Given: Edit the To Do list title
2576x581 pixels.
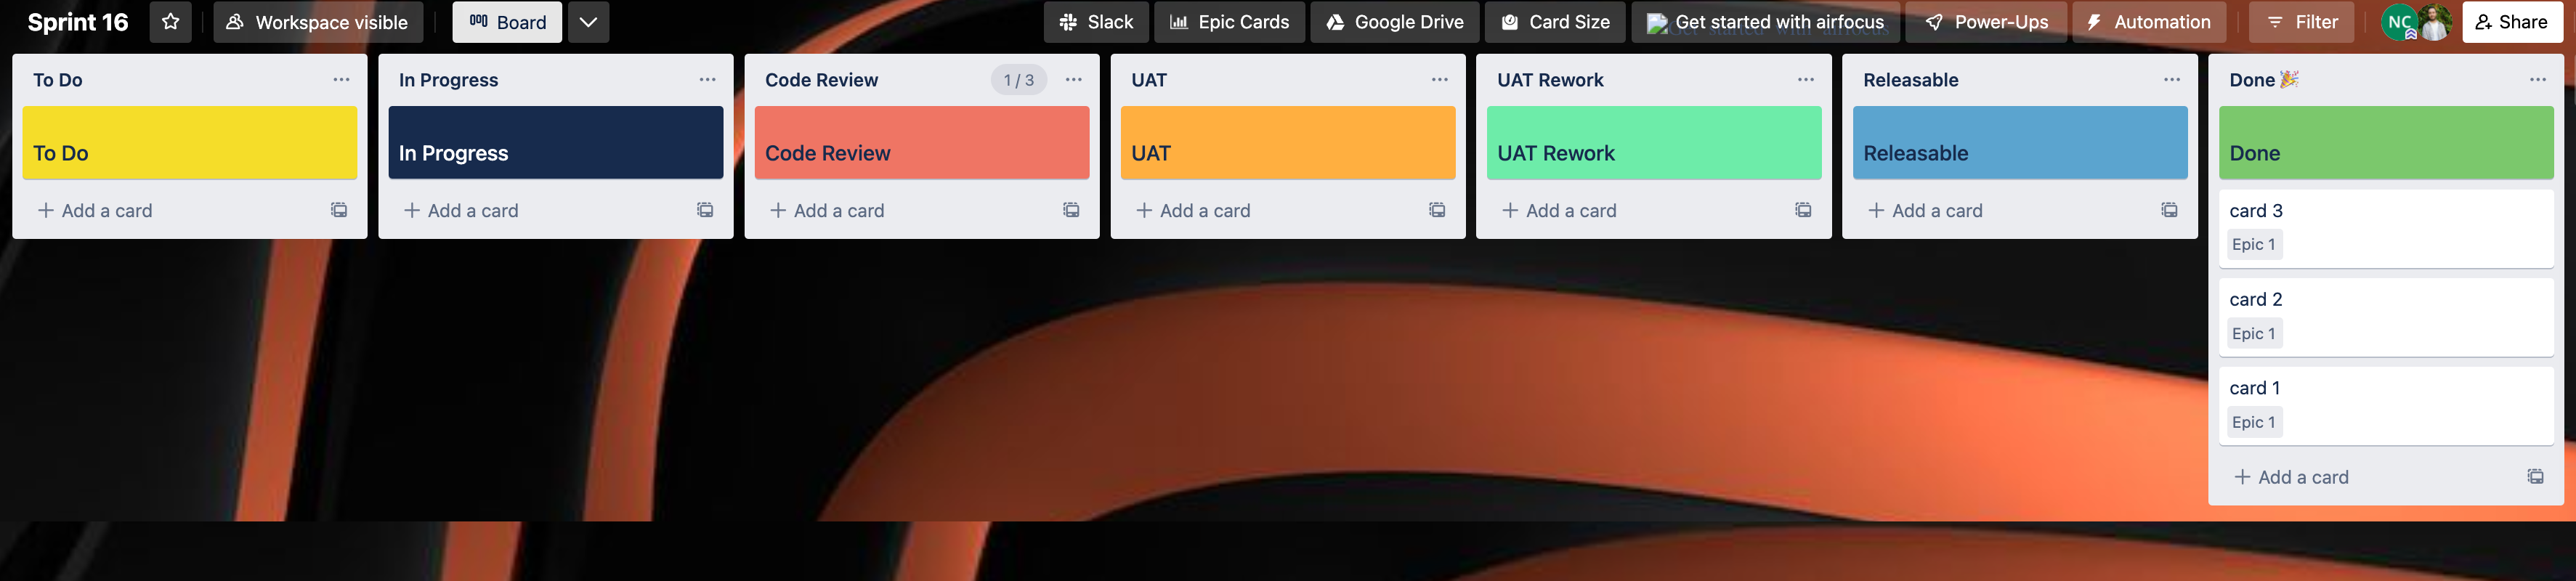Looking at the screenshot, I should click(x=58, y=80).
